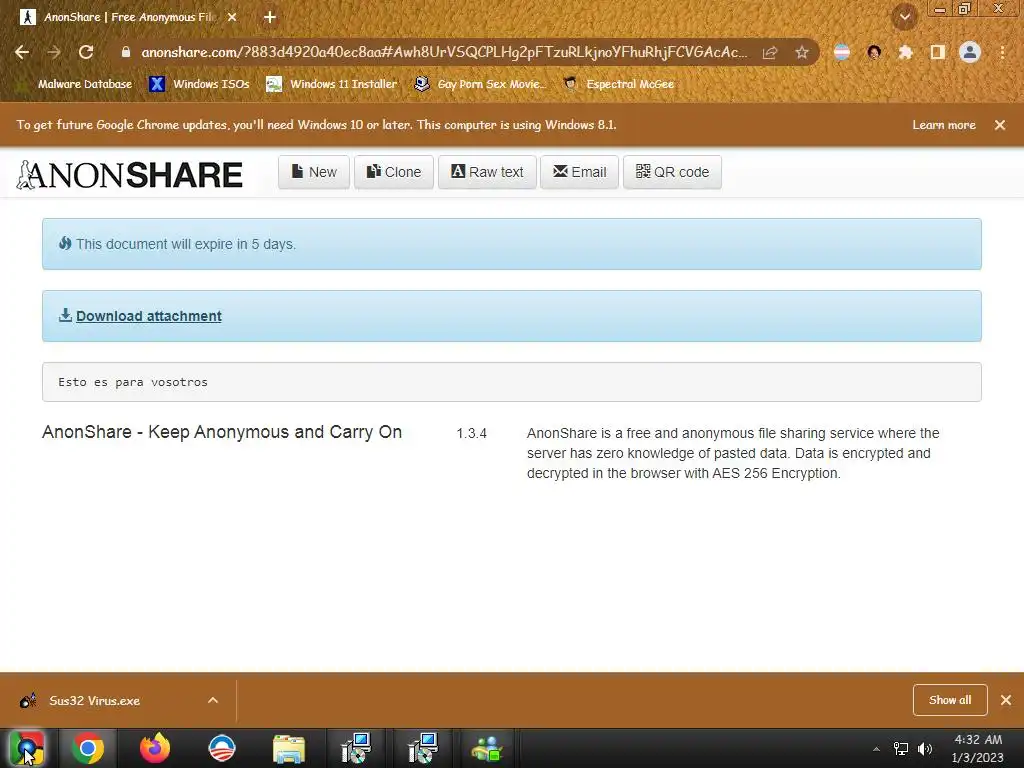Viewport: 1024px width, 768px height.
Task: Open the Chrome profile avatar
Action: 970,52
